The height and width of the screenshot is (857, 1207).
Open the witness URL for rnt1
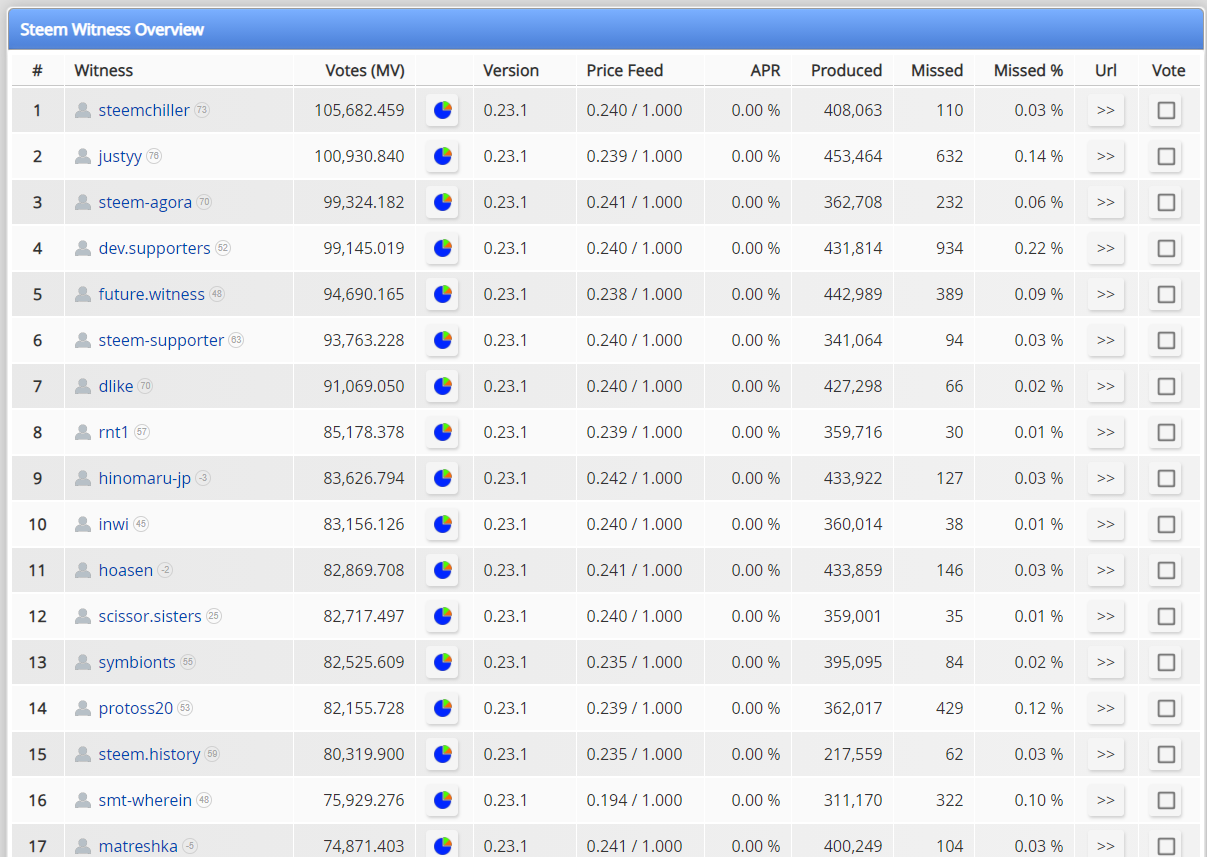(x=1106, y=432)
